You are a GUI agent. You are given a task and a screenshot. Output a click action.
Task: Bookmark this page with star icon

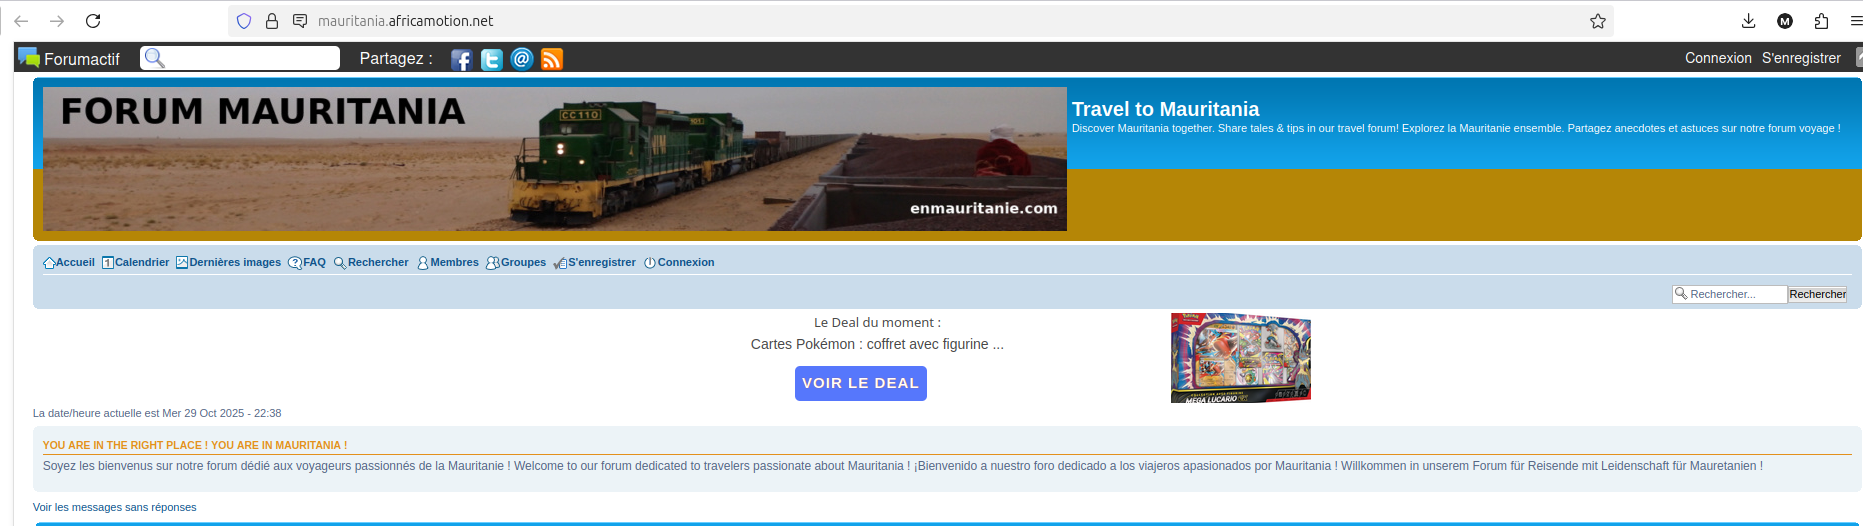pyautogui.click(x=1598, y=21)
